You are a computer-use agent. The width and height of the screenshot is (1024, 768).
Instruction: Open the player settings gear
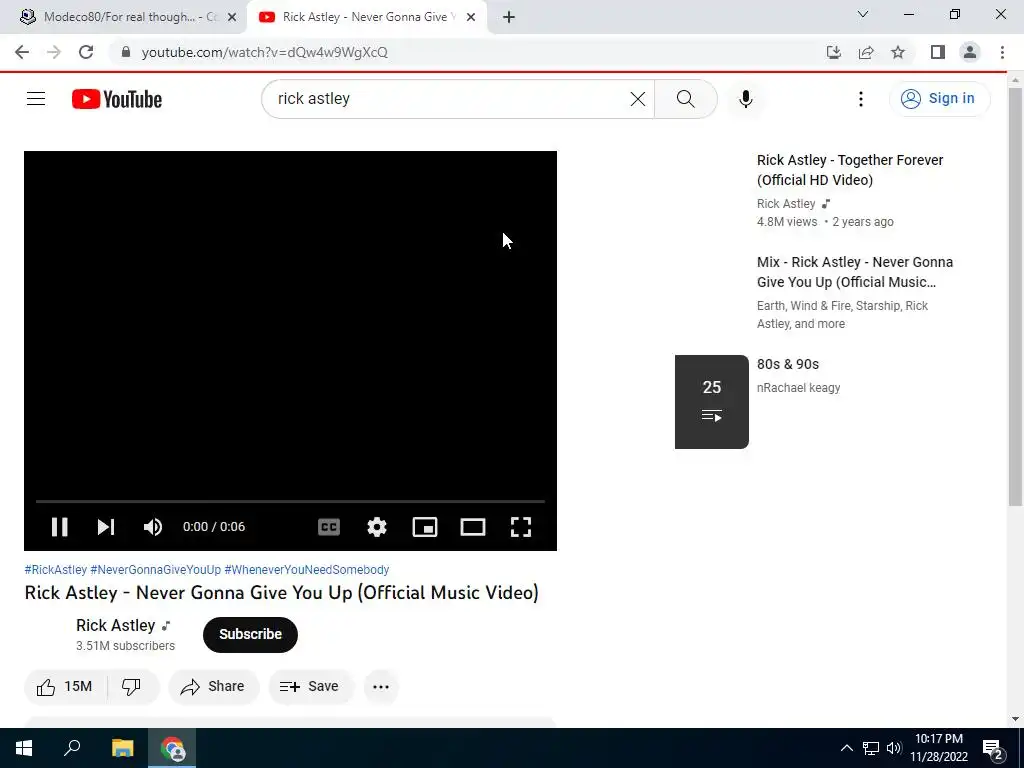(377, 527)
